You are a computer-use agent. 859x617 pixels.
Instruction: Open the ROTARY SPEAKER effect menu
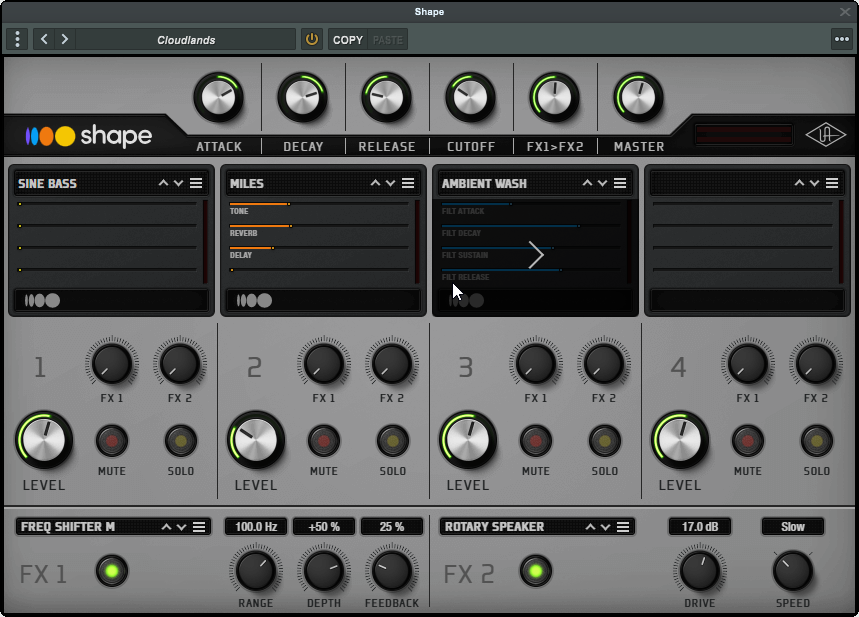click(623, 527)
